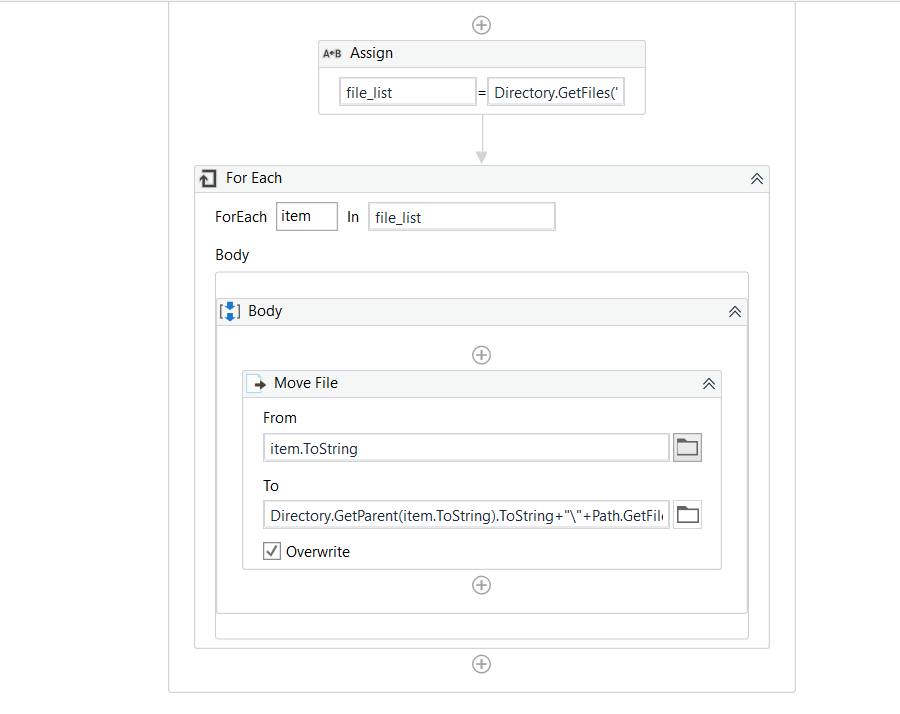Screen dimensions: 900x714
Task: Click the Assign activity A*B icon
Action: tap(332, 54)
